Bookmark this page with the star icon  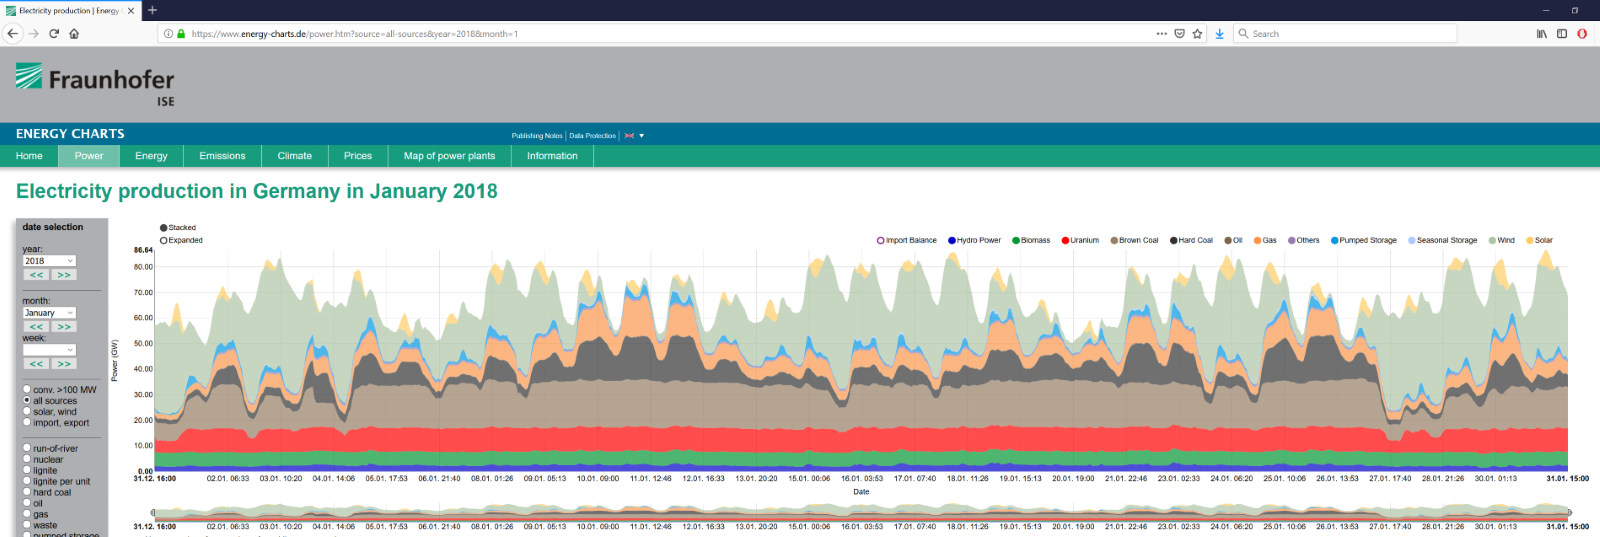point(1197,34)
